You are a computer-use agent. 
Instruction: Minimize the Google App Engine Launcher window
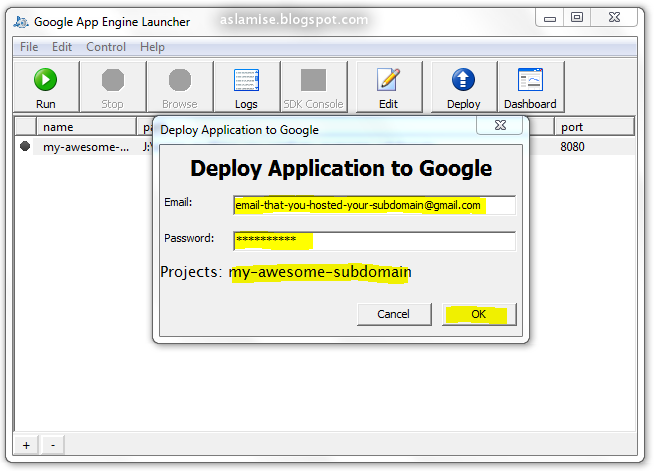pos(550,18)
